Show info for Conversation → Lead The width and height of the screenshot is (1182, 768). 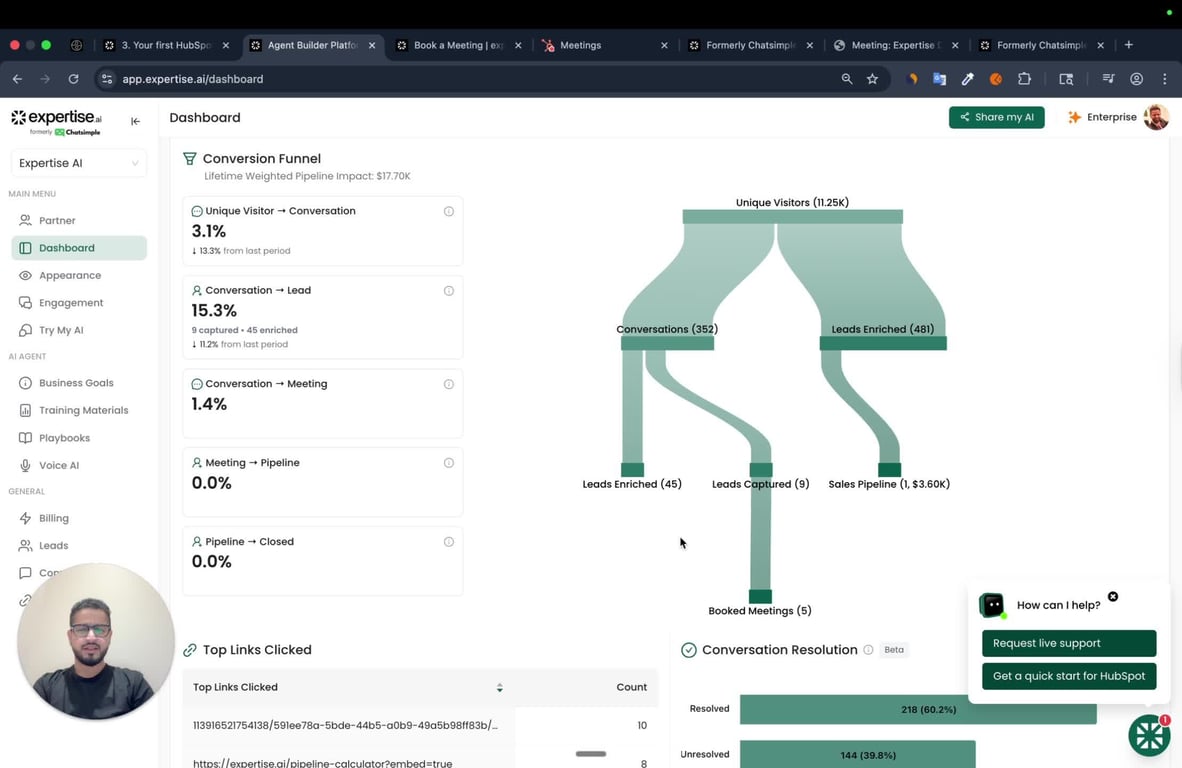(449, 290)
